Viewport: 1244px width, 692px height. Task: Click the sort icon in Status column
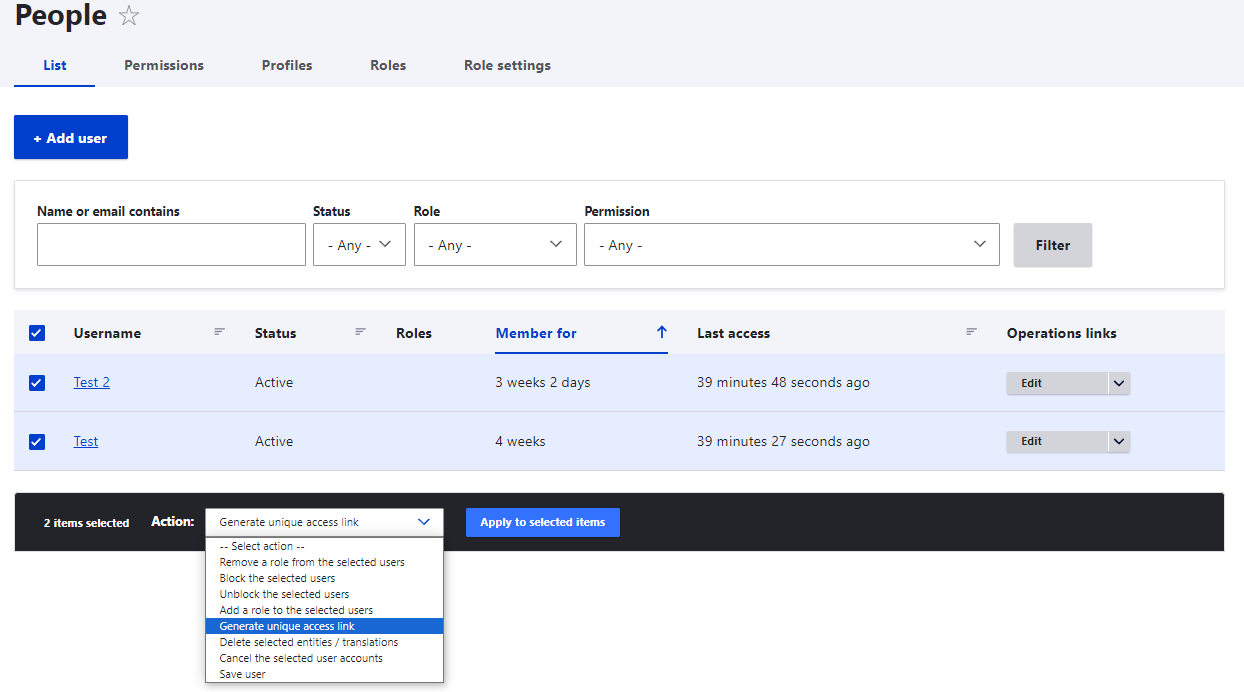click(x=360, y=332)
